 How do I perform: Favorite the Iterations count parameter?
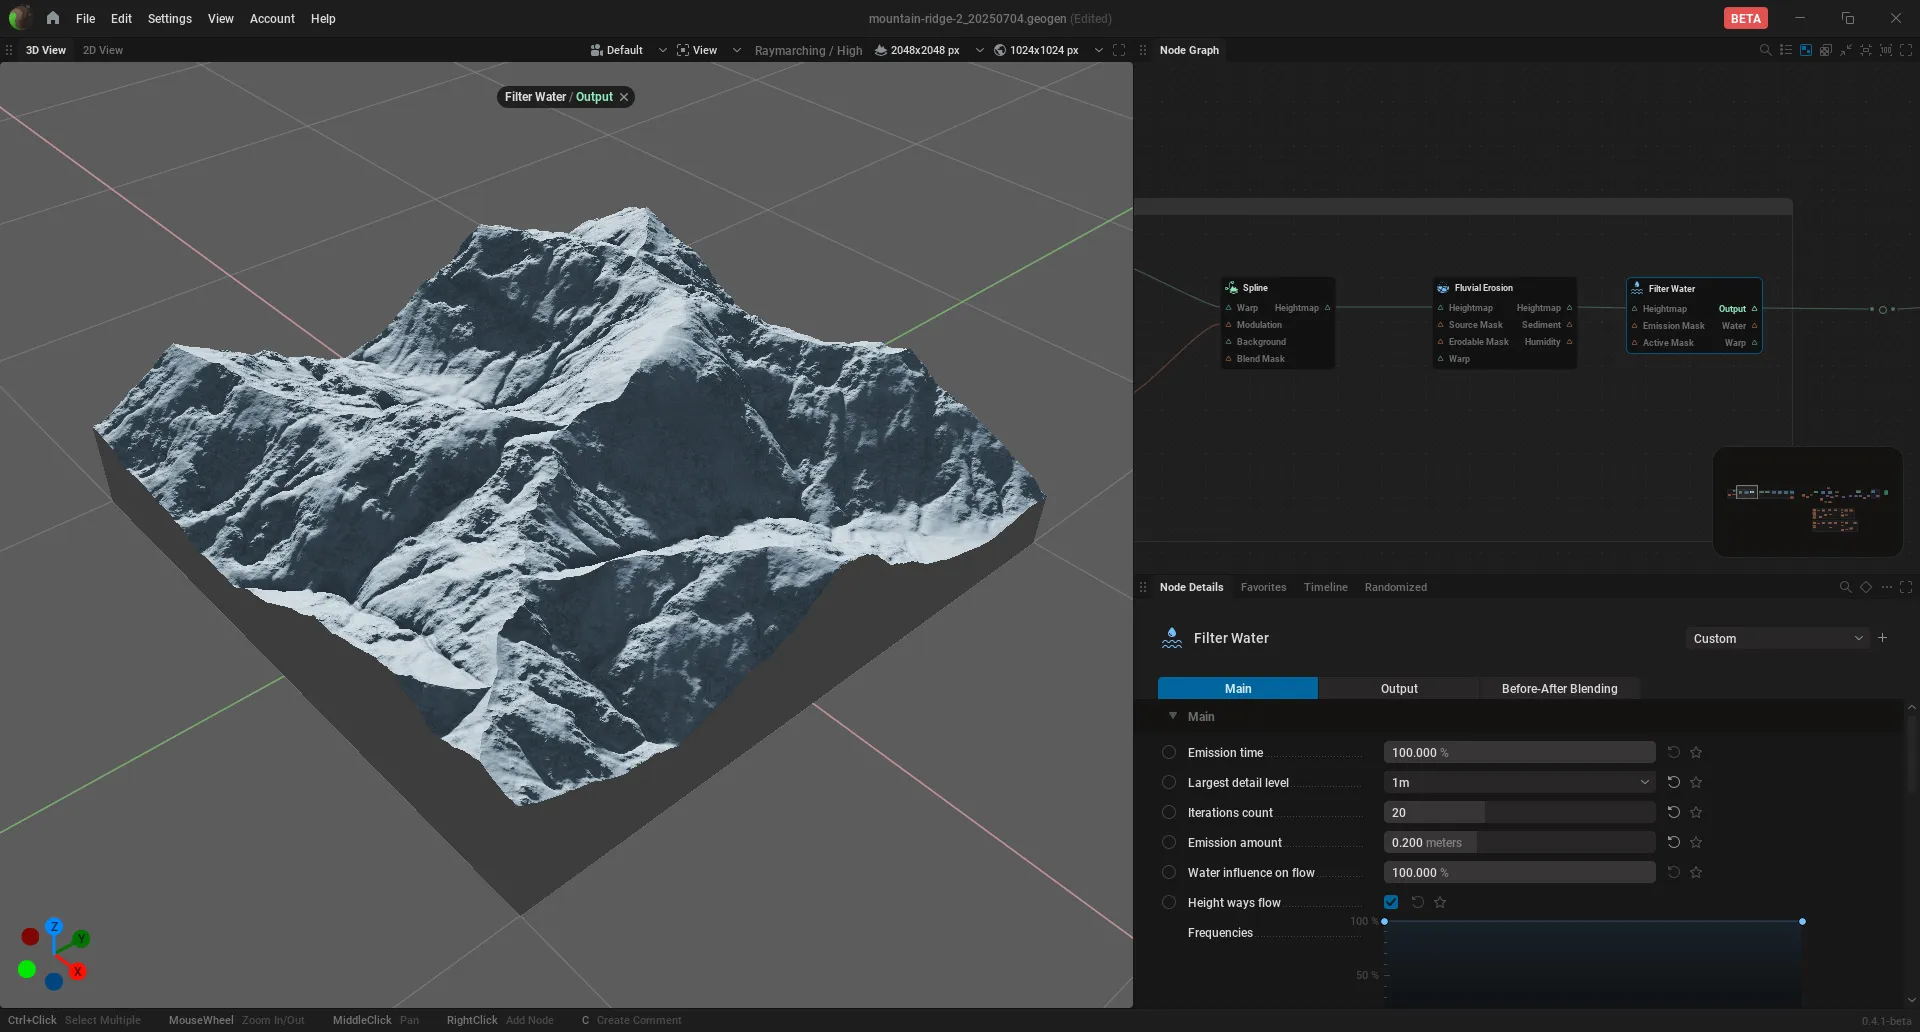[1696, 812]
